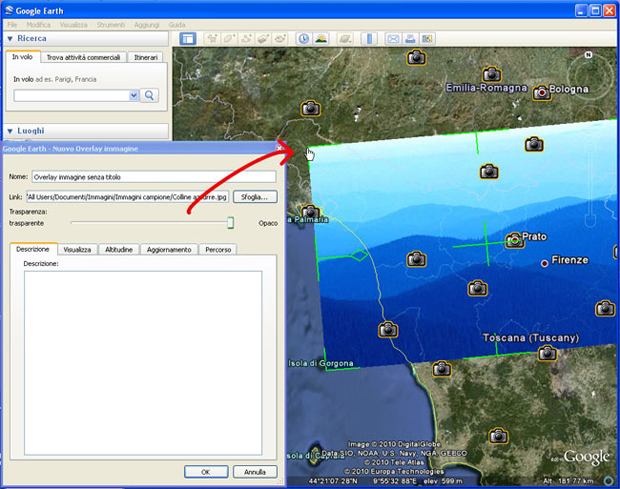Click the photo icon near Bologna

point(542,93)
